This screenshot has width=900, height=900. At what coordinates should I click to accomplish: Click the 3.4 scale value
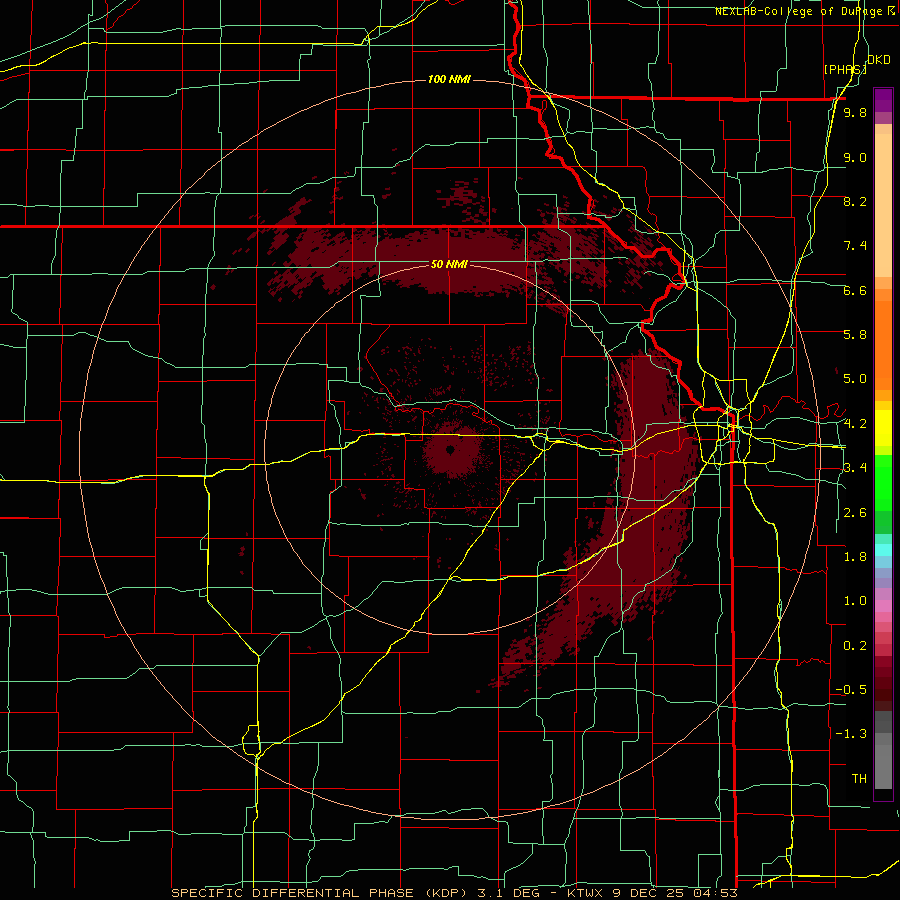click(x=855, y=468)
